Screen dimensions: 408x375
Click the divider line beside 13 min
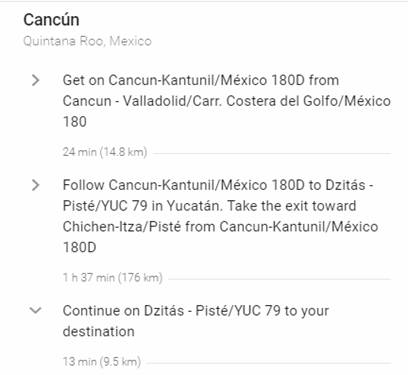269,363
